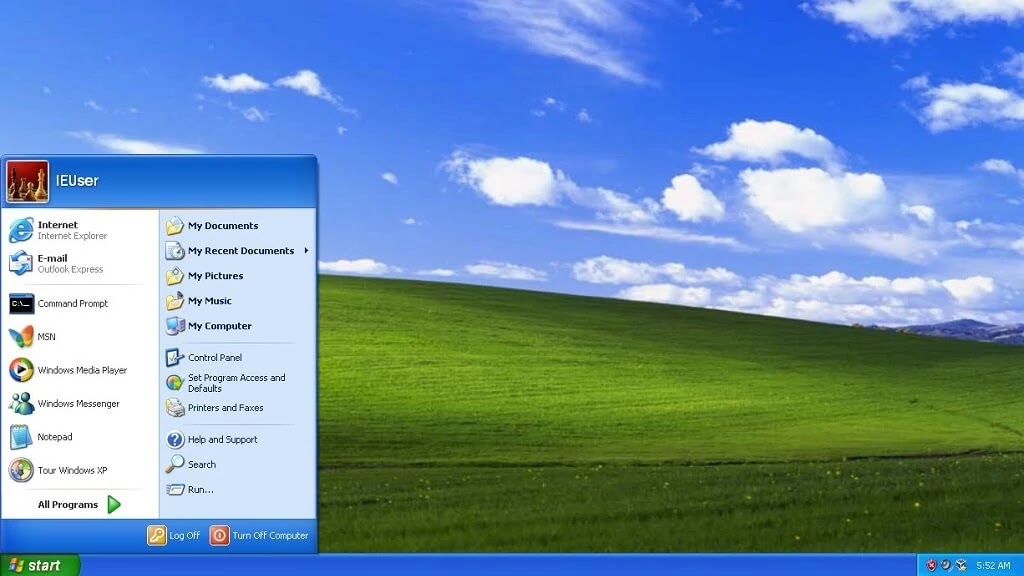Open My Documents
Viewport: 1024px width, 576px height.
[x=225, y=226]
